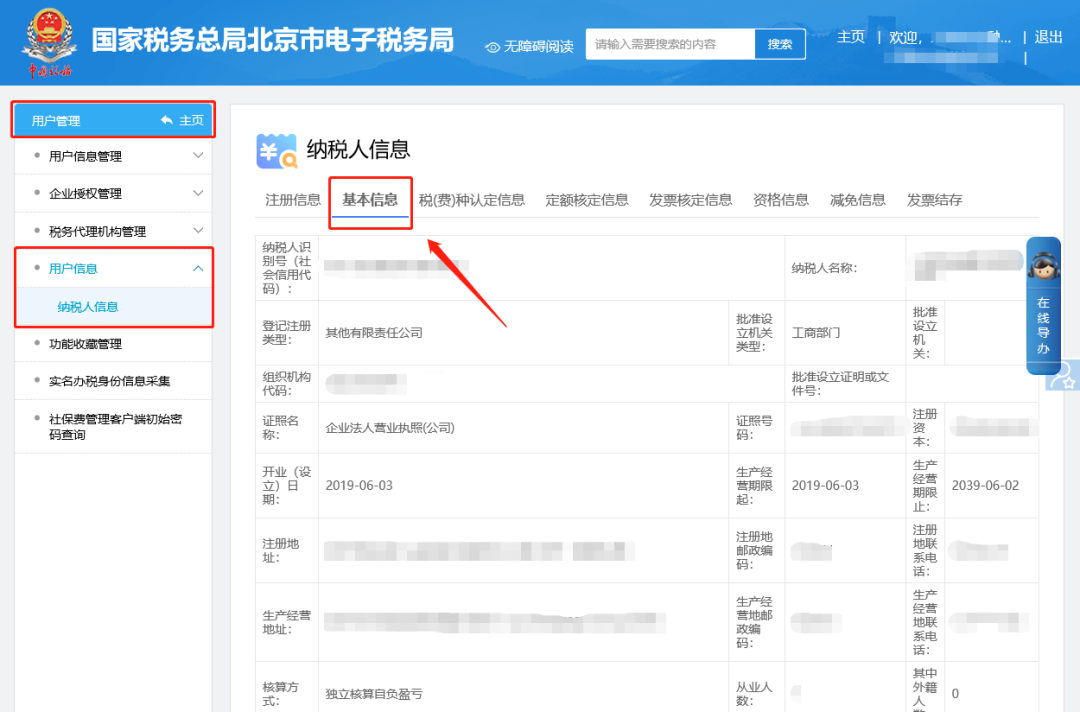The image size is (1080, 712).
Task: Click the 纳税人信息 yen magnifier icon
Action: click(x=277, y=151)
